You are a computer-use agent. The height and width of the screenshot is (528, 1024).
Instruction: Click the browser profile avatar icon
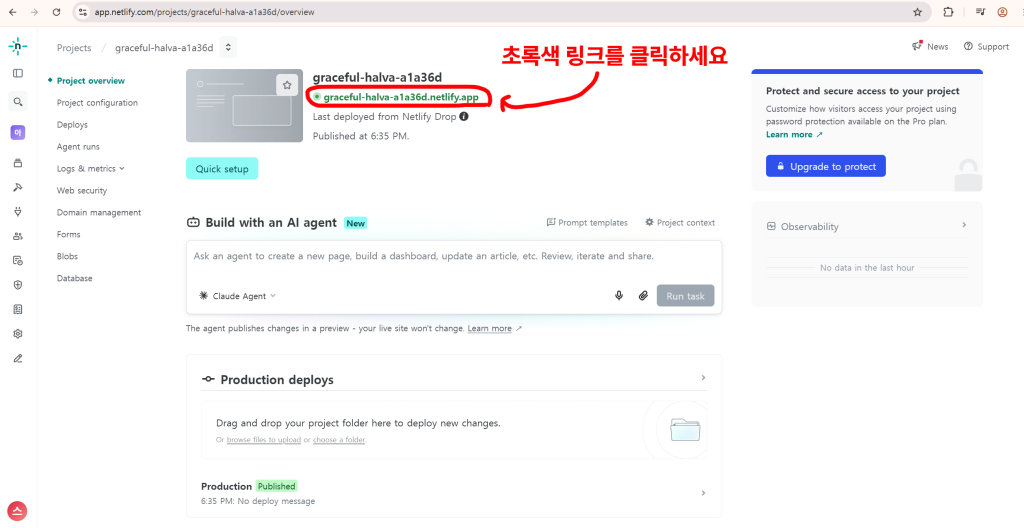(1002, 12)
